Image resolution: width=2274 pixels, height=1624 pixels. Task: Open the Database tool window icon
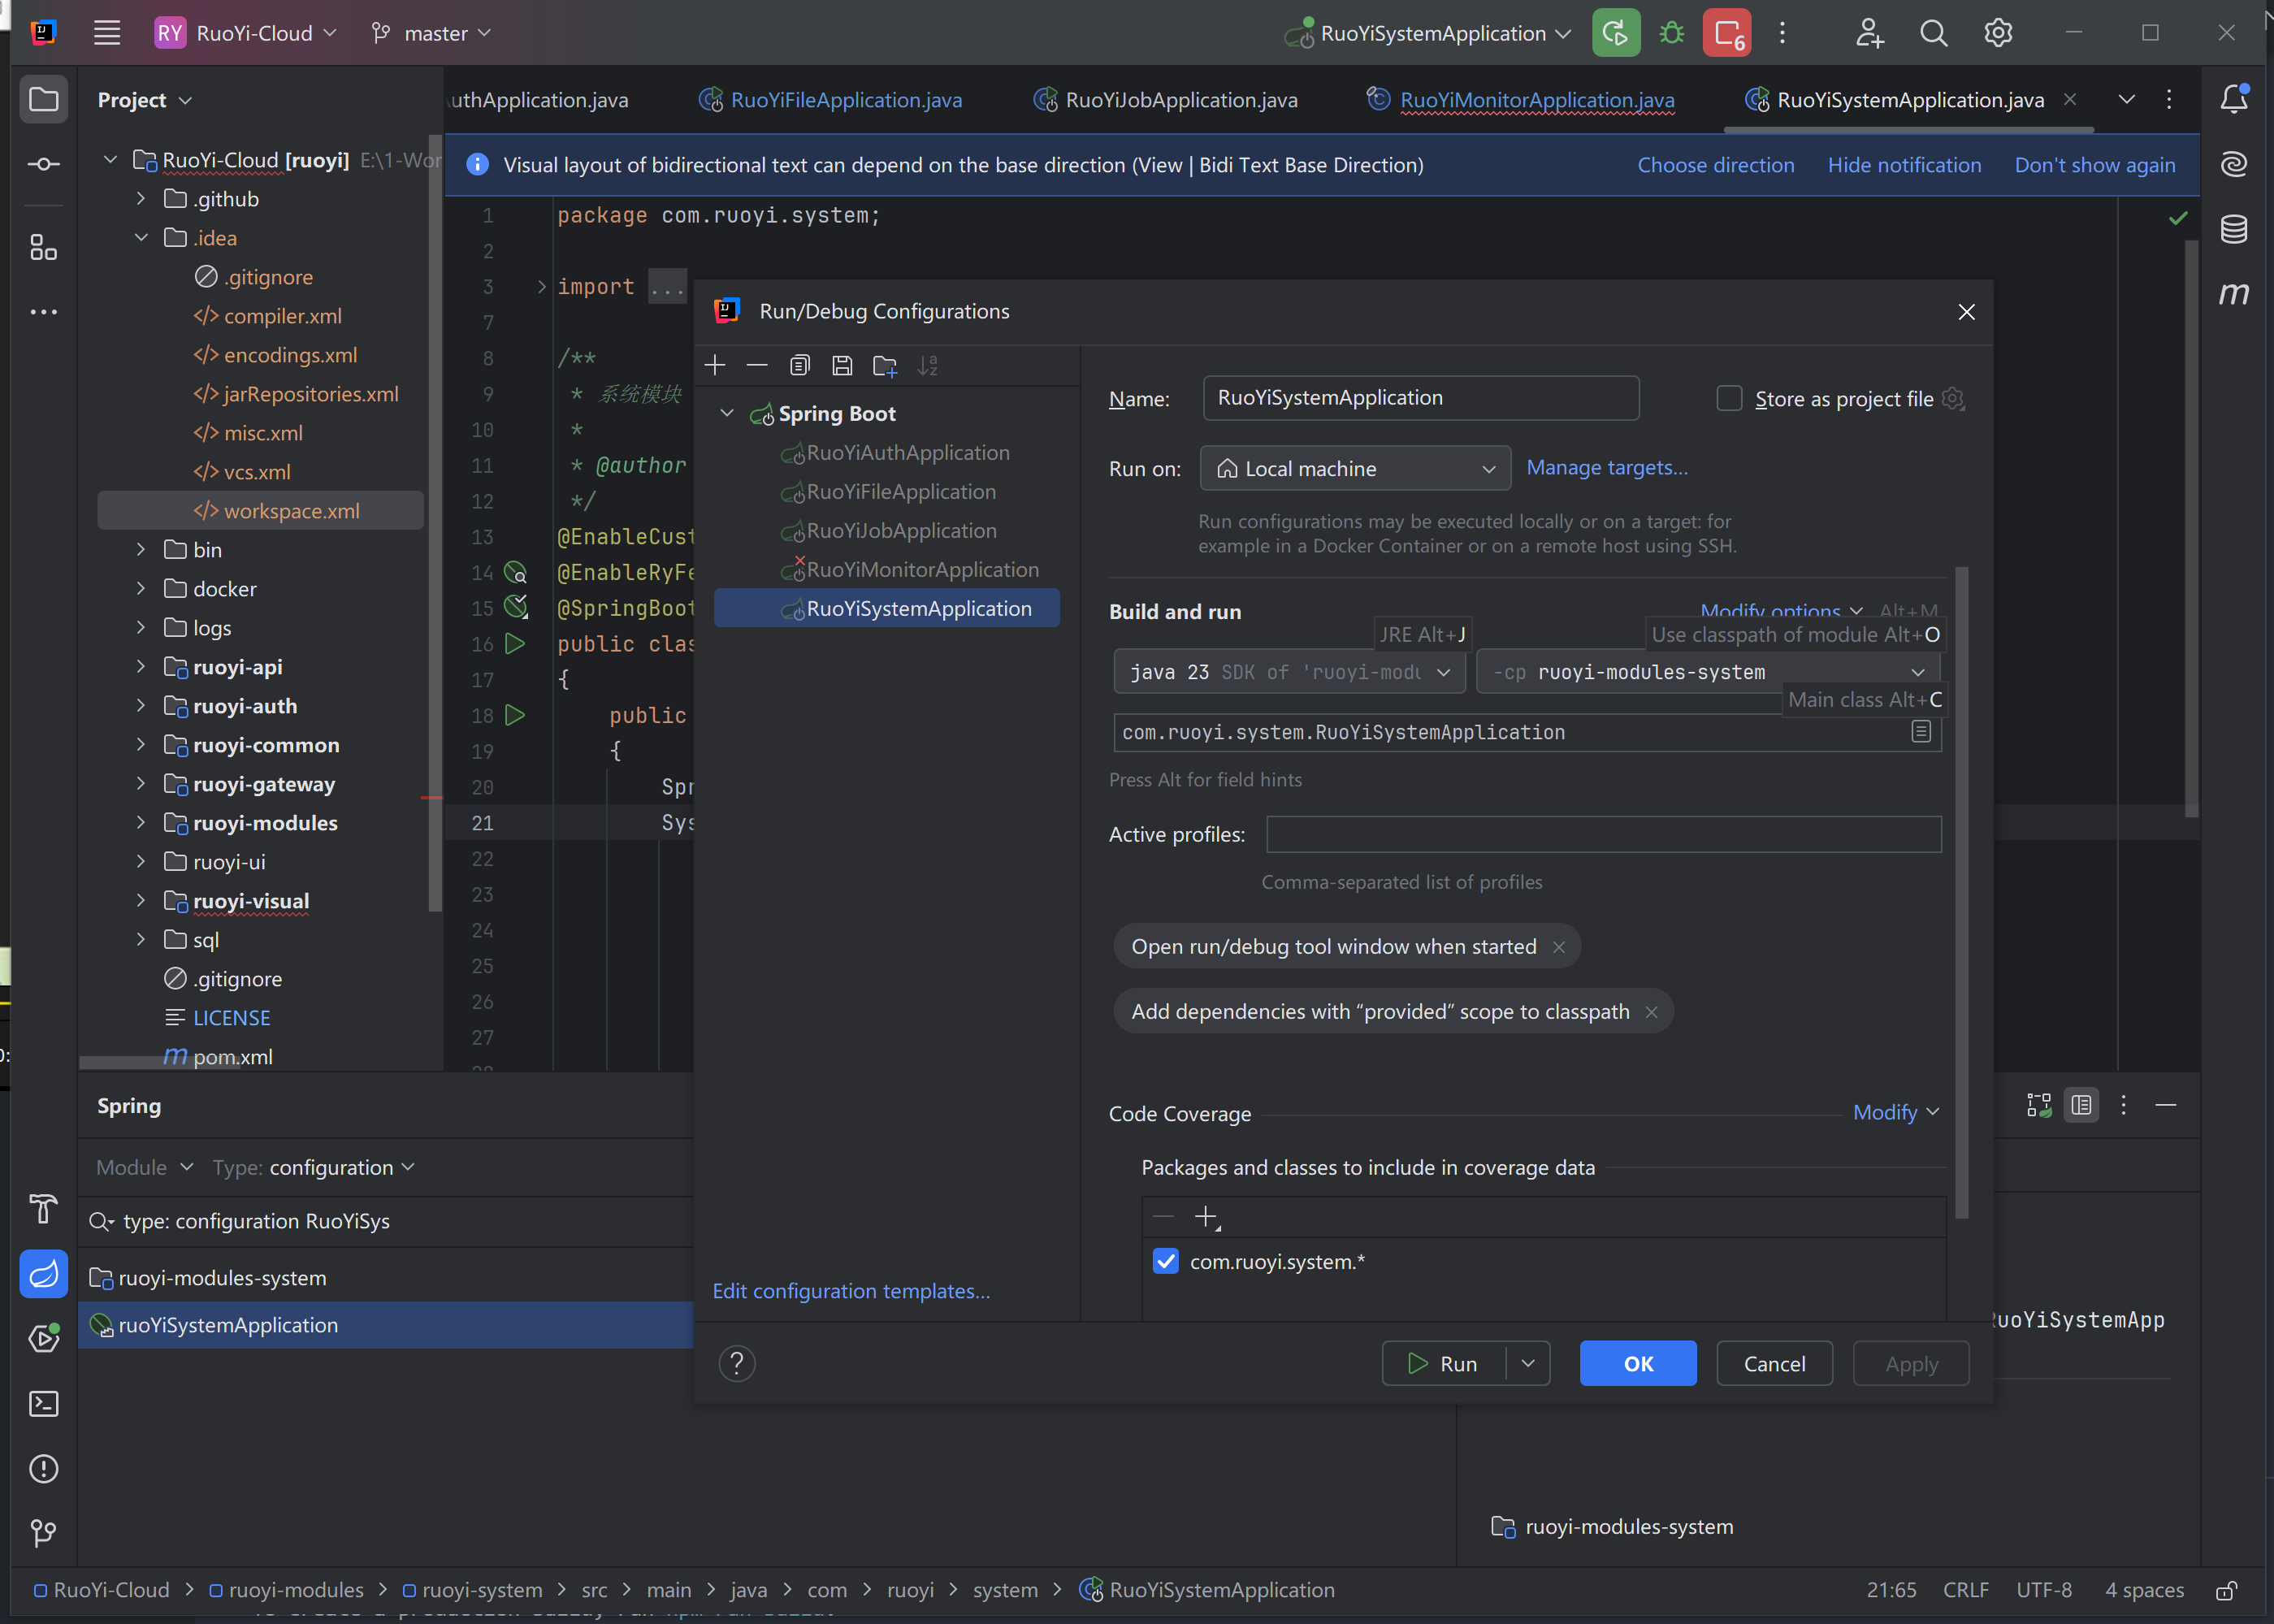click(x=2234, y=229)
